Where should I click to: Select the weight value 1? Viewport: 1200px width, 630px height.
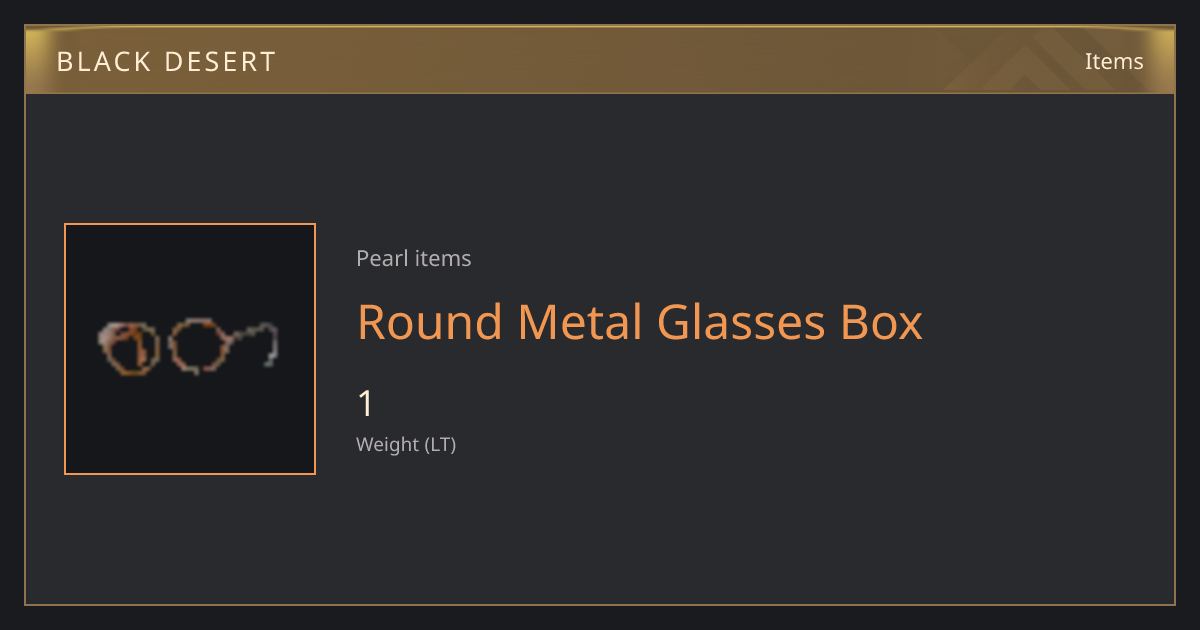click(366, 404)
